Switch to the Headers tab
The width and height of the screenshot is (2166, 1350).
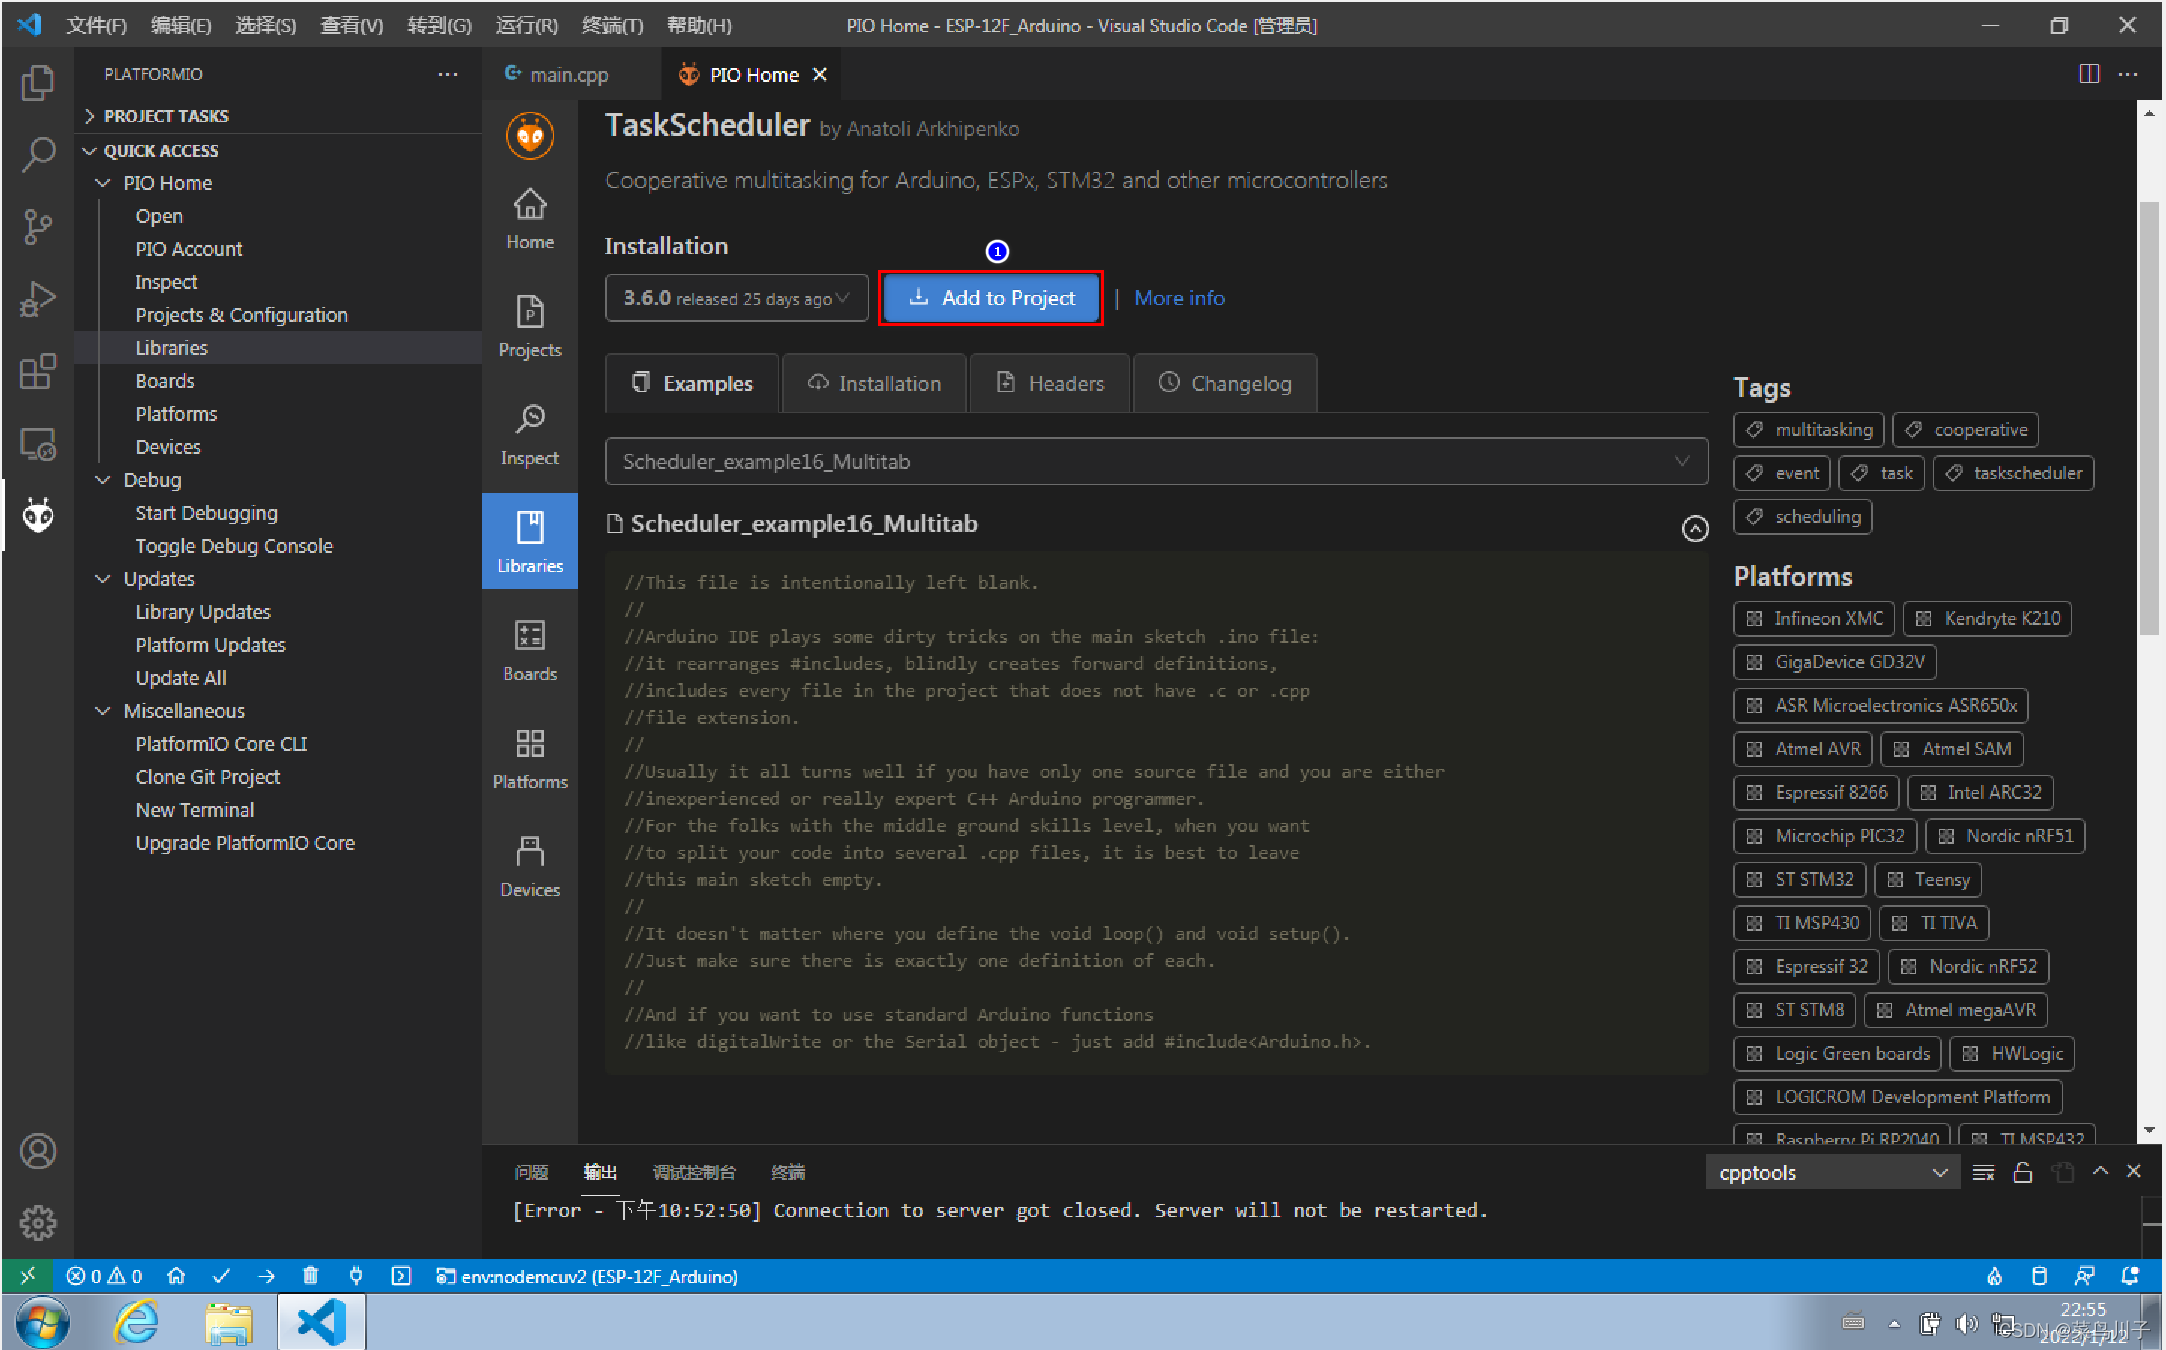coord(1049,383)
